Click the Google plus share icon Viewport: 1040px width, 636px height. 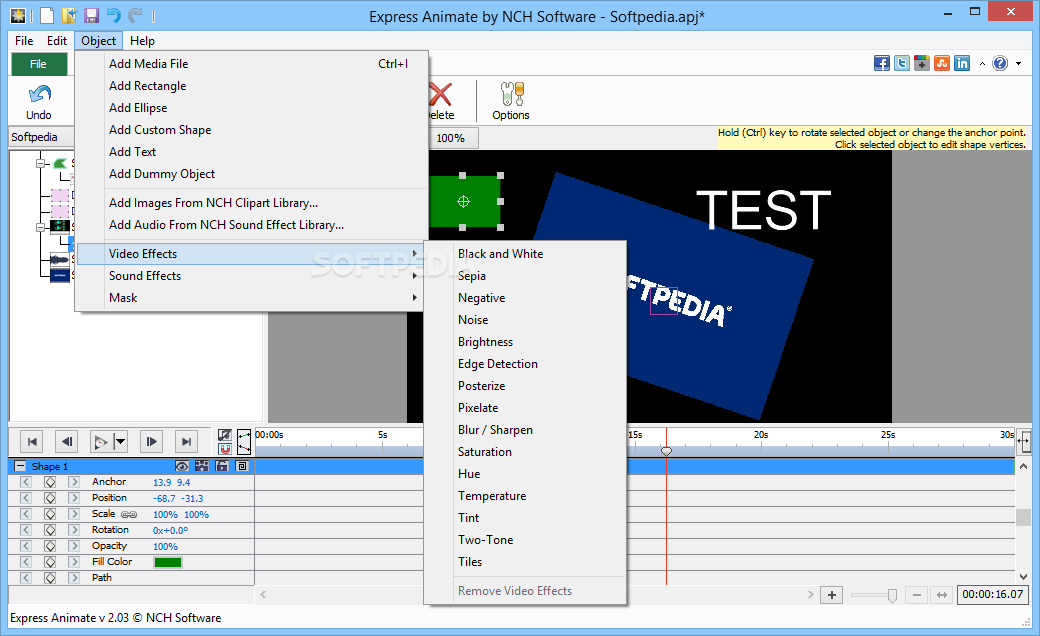921,63
